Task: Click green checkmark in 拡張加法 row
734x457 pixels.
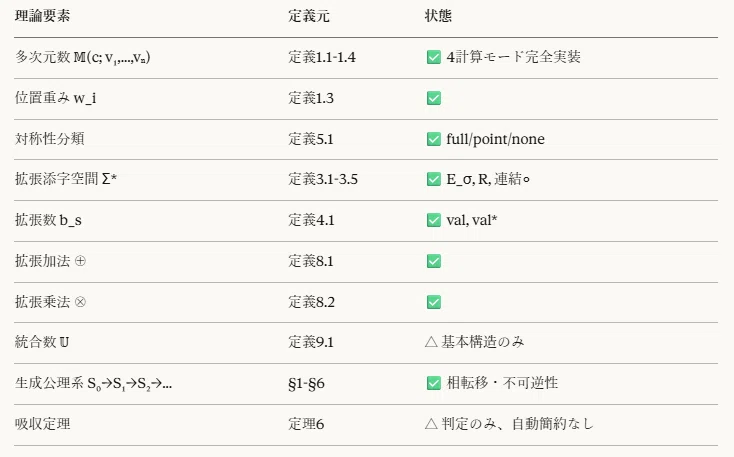Action: [x=434, y=261]
